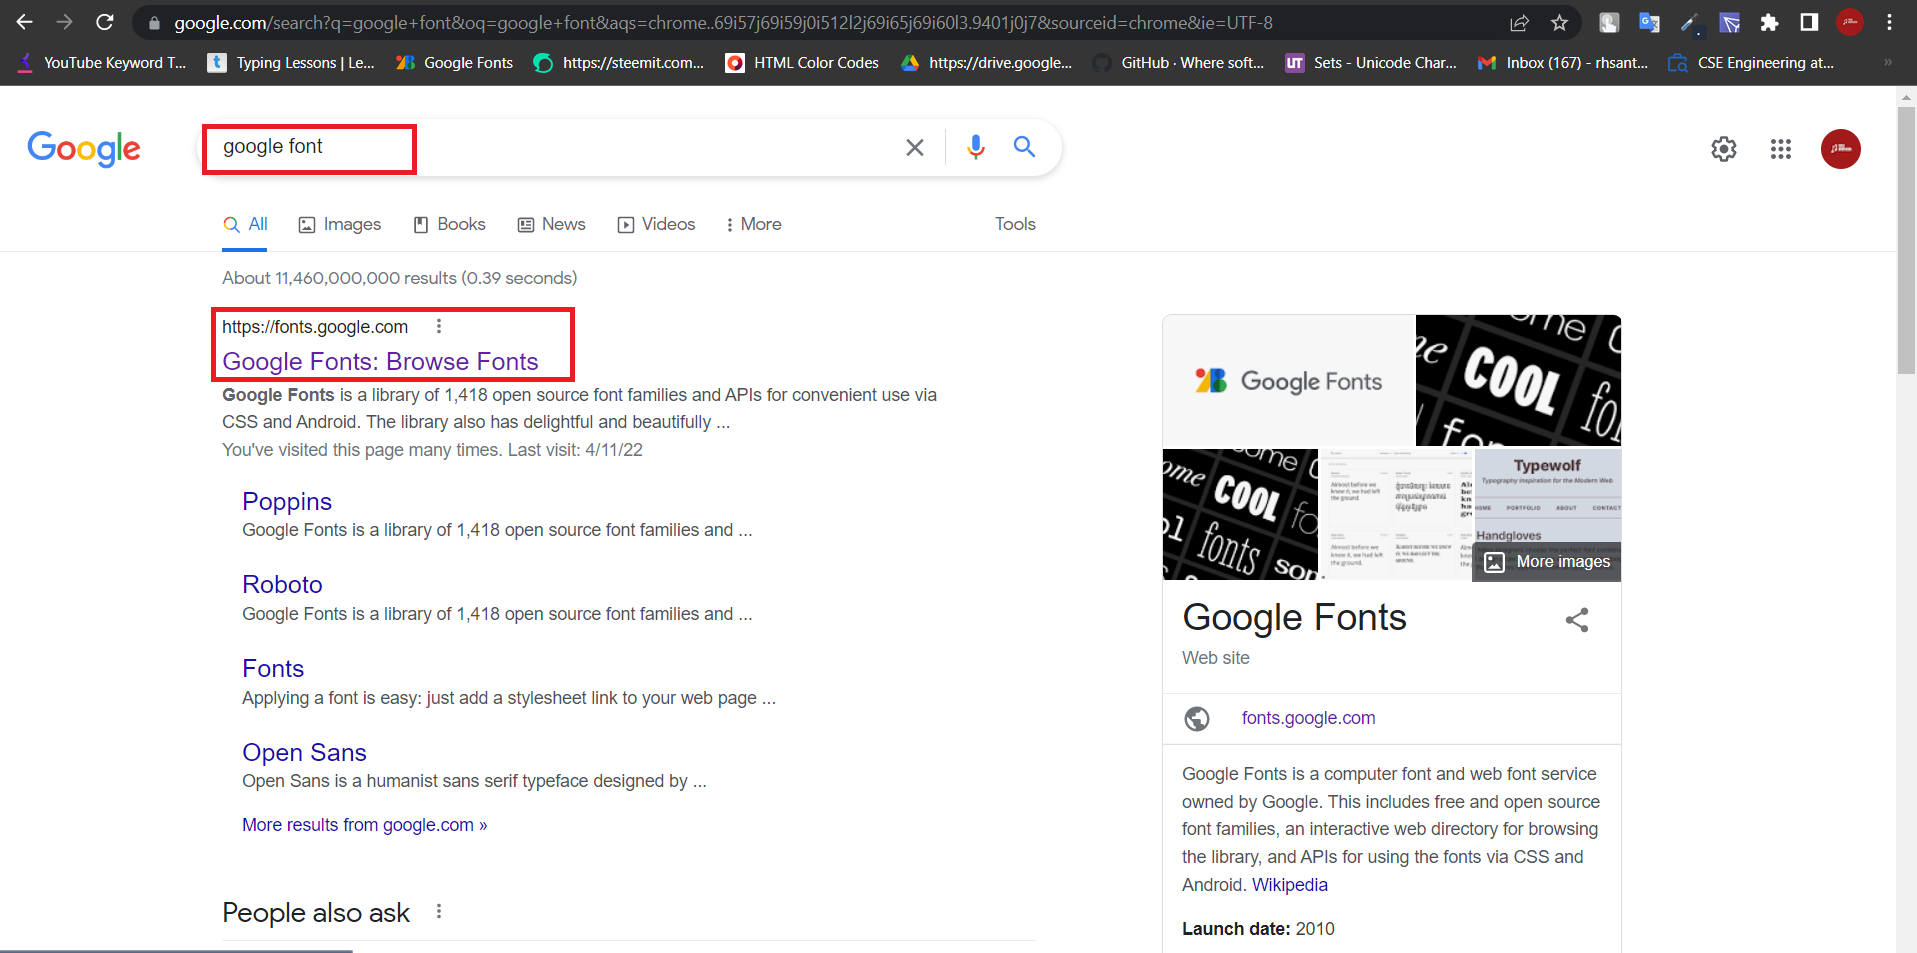Switch to the Images tab
Screen dimensions: 1917x953
coord(340,225)
